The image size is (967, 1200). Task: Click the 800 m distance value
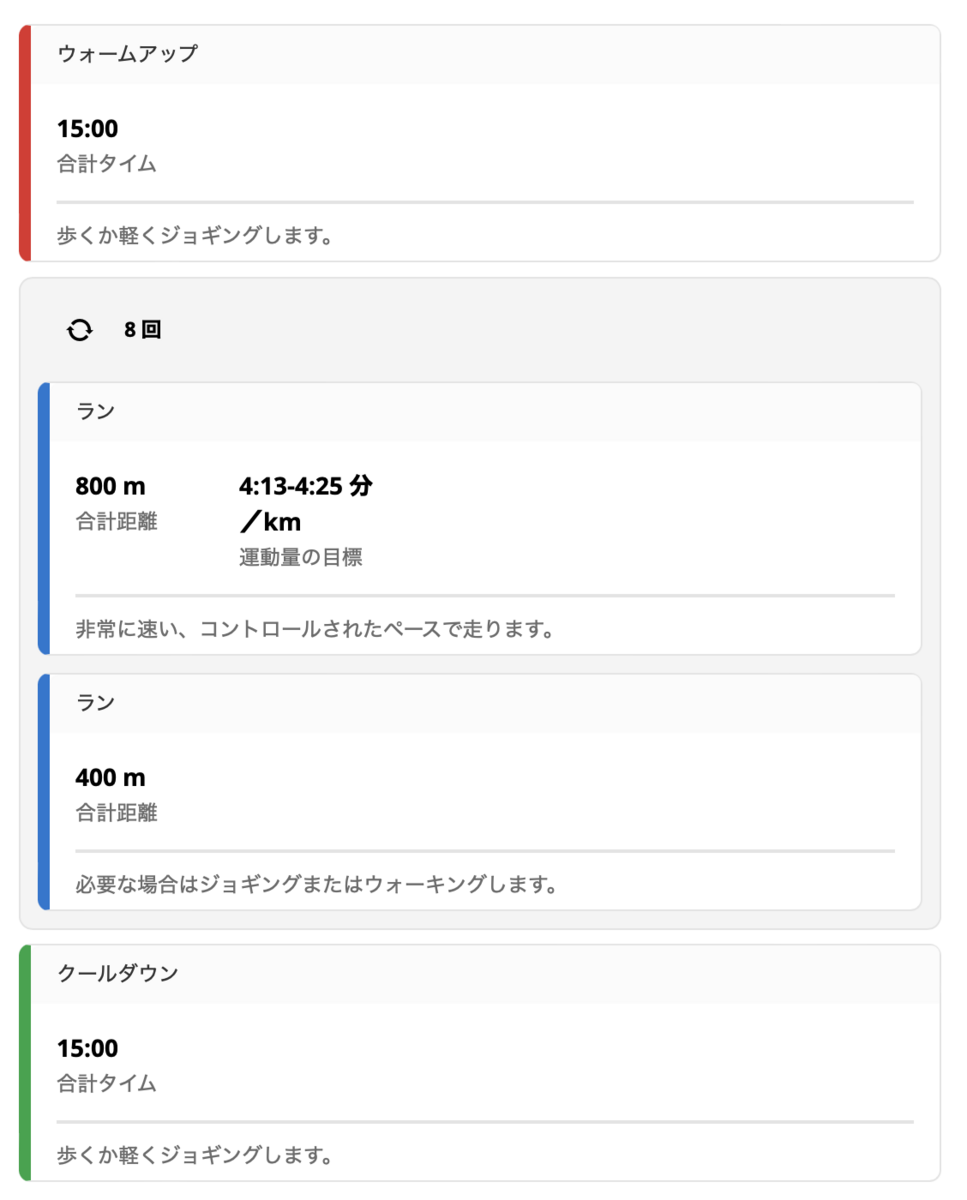[x=110, y=487]
